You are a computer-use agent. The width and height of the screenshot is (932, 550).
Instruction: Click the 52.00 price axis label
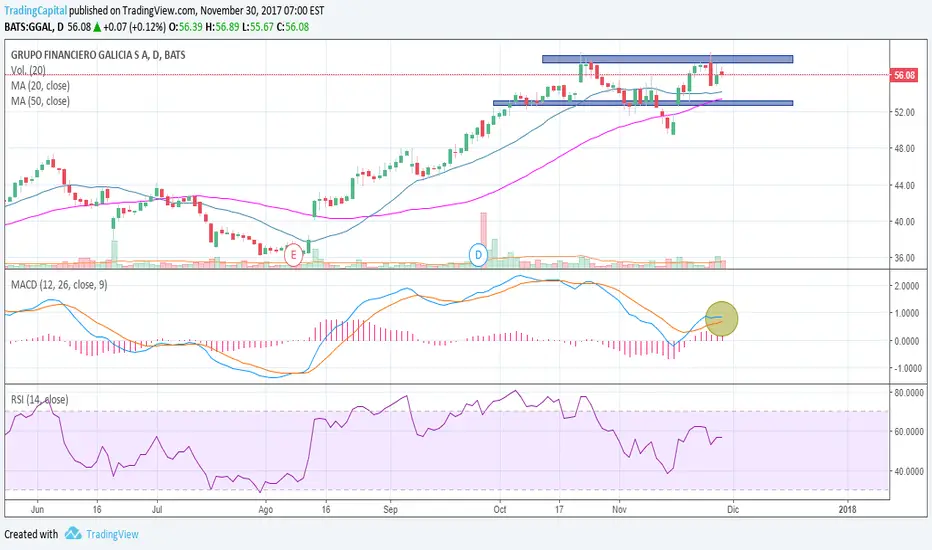904,112
